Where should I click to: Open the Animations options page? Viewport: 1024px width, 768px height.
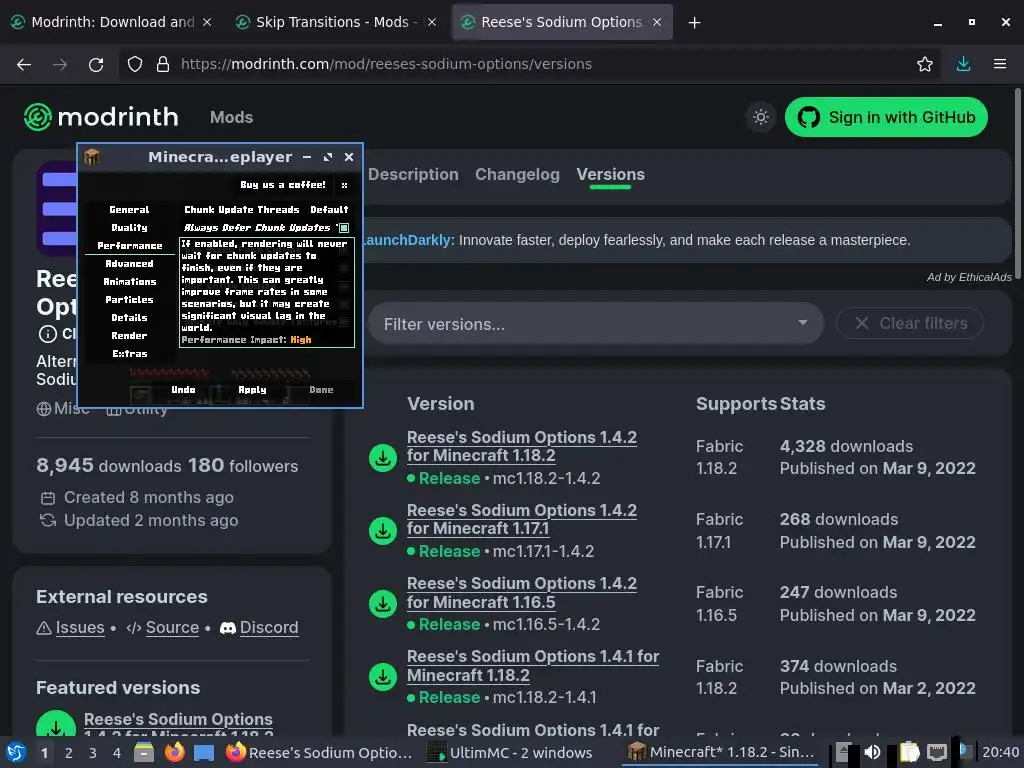[x=129, y=281]
